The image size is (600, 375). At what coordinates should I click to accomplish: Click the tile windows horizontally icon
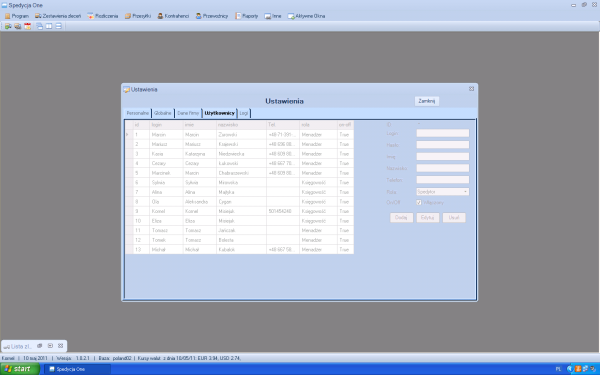pyautogui.click(x=59, y=26)
